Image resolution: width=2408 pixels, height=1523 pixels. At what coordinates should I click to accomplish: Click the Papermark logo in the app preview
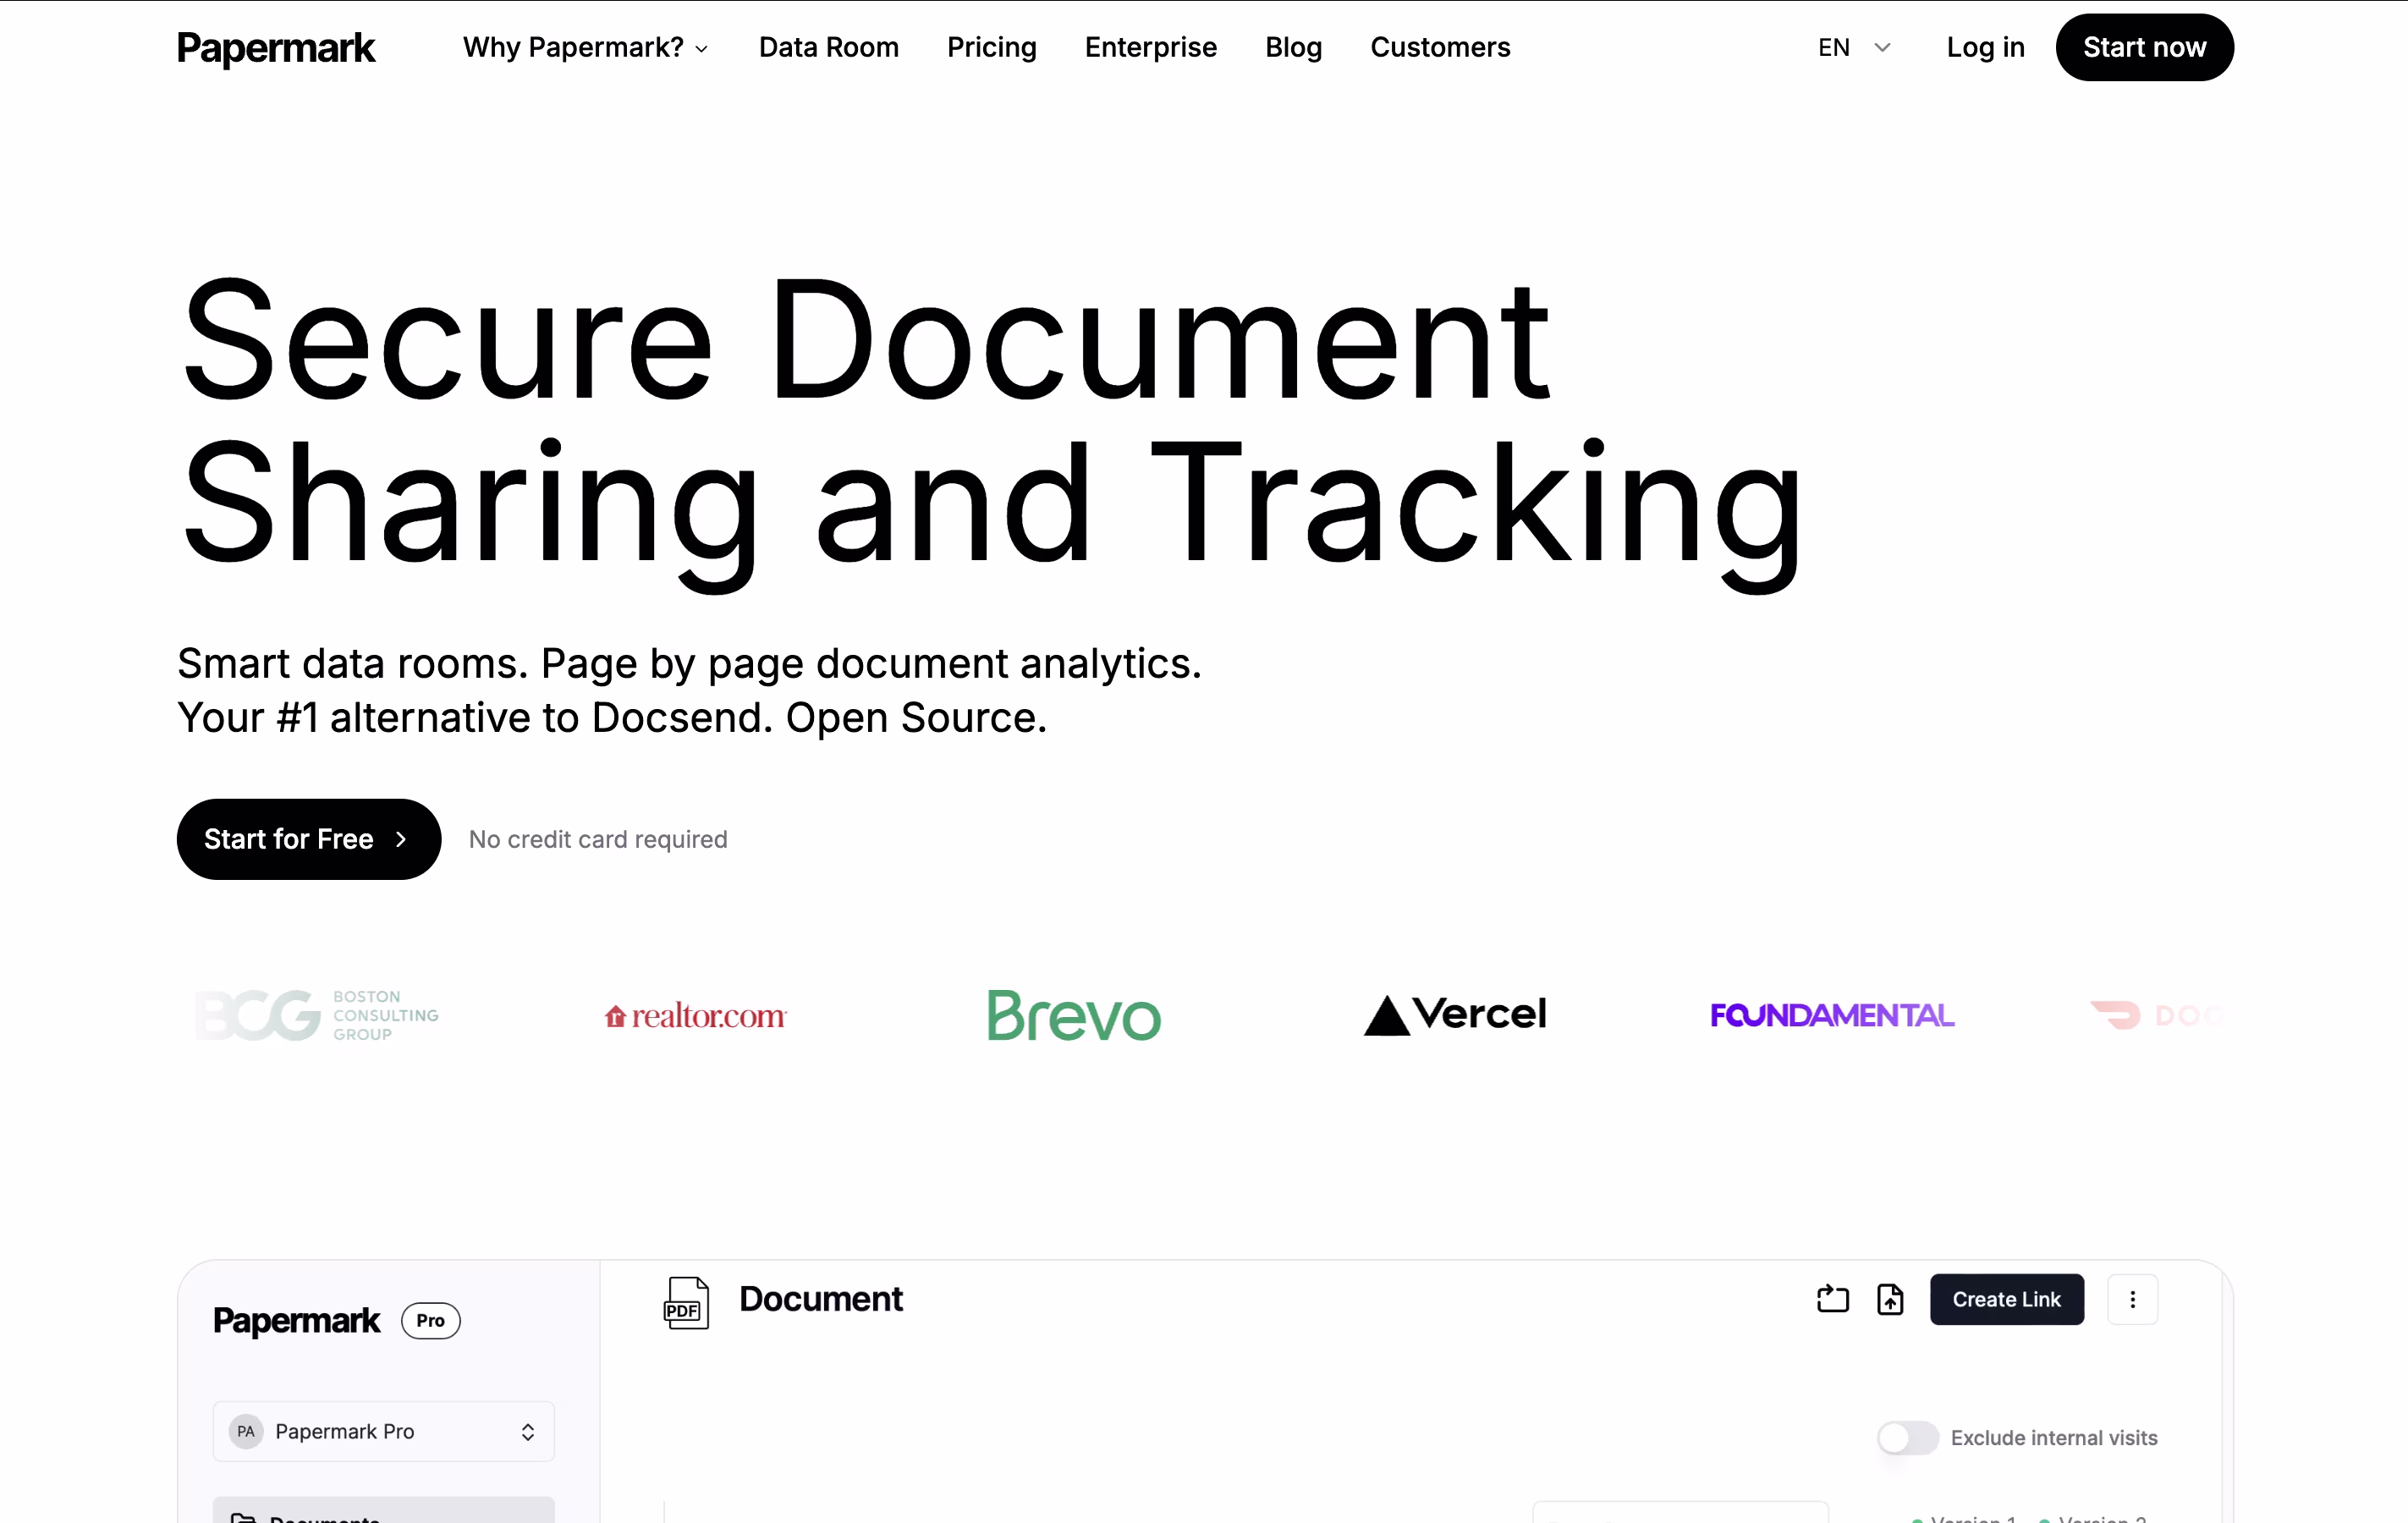[x=297, y=1321]
